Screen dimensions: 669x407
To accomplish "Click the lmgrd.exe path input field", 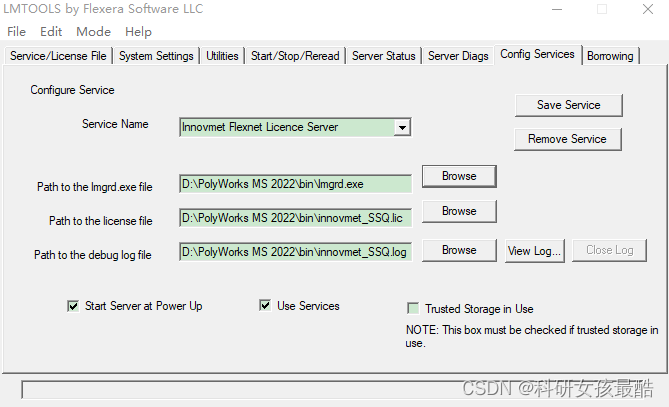I will (296, 184).
